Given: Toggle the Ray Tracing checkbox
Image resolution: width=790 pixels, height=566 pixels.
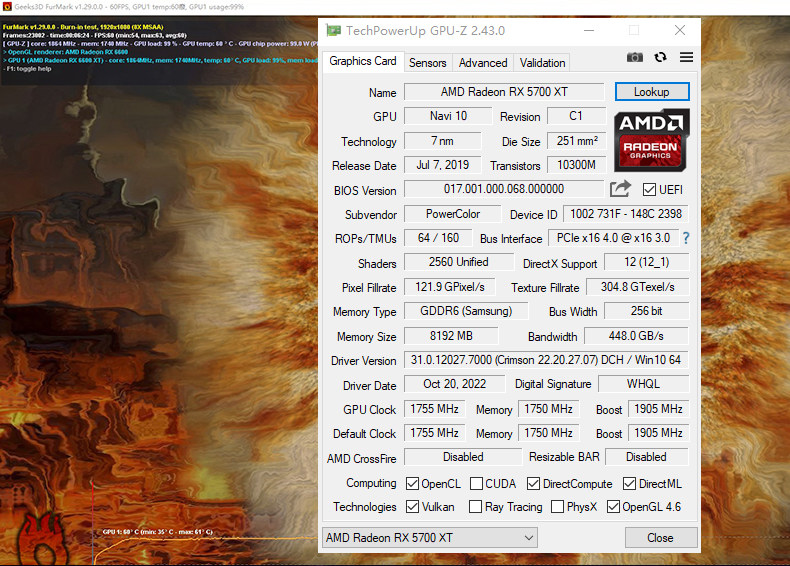Looking at the screenshot, I should (475, 507).
